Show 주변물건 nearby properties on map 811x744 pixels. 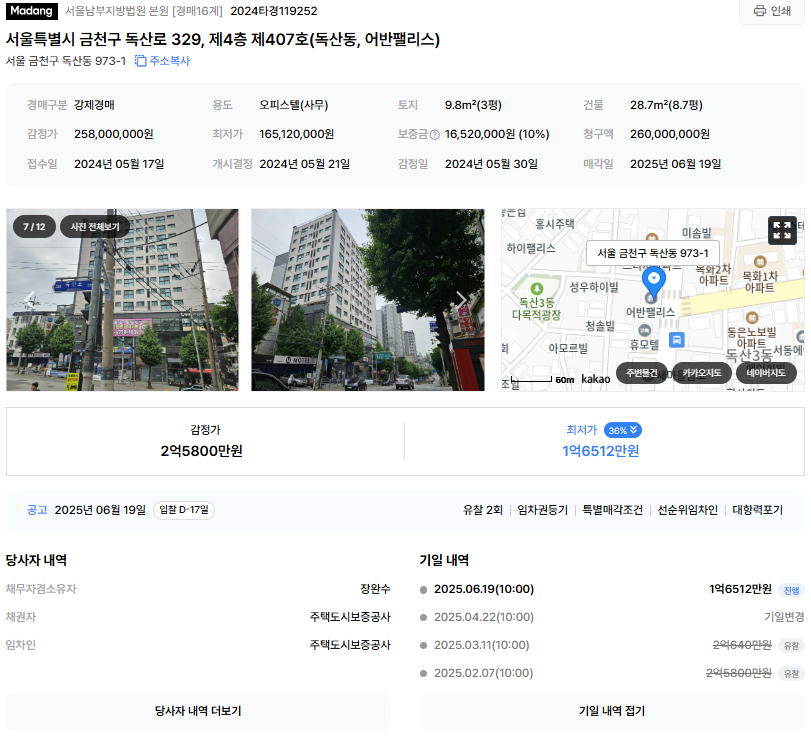(x=642, y=373)
